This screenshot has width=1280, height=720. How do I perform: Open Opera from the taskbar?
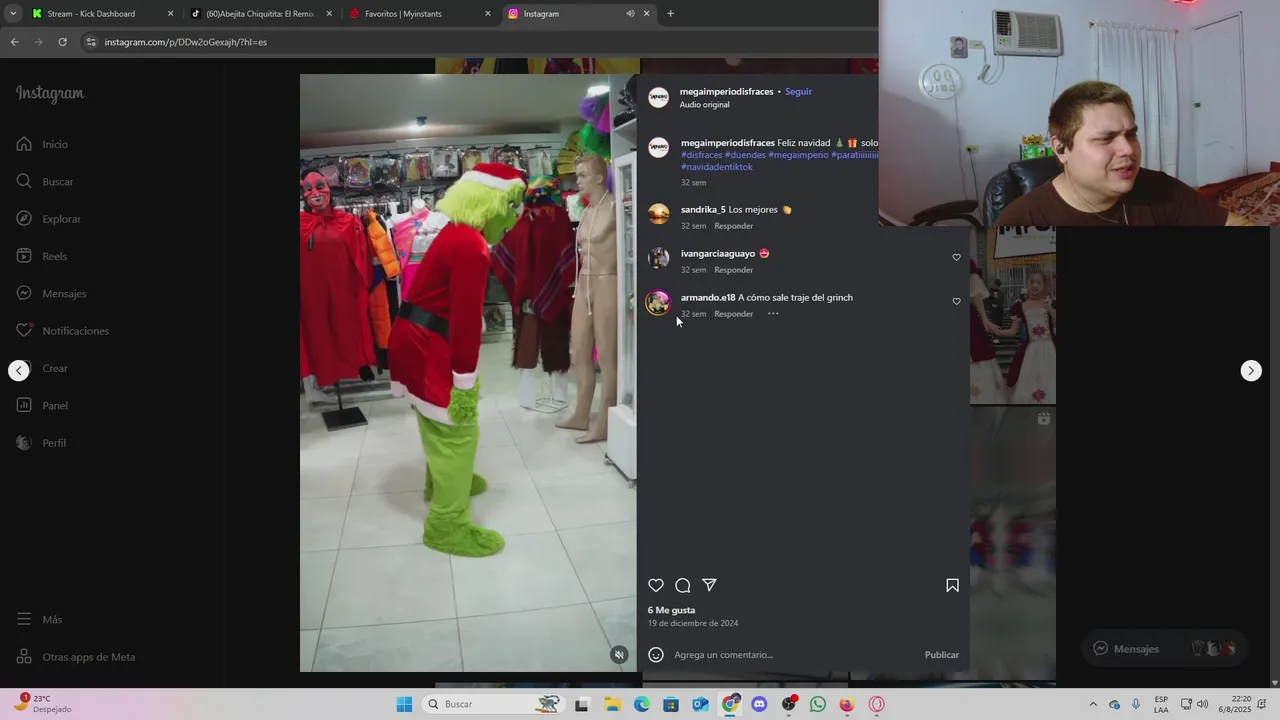(x=877, y=704)
